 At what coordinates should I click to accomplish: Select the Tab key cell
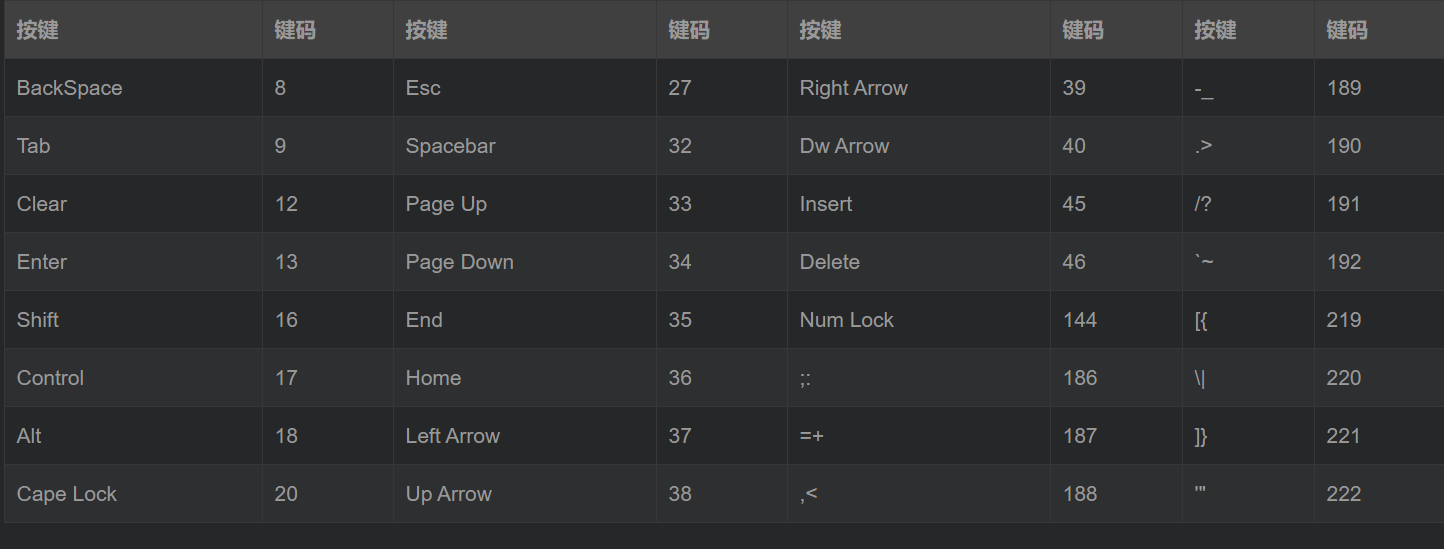pos(33,146)
